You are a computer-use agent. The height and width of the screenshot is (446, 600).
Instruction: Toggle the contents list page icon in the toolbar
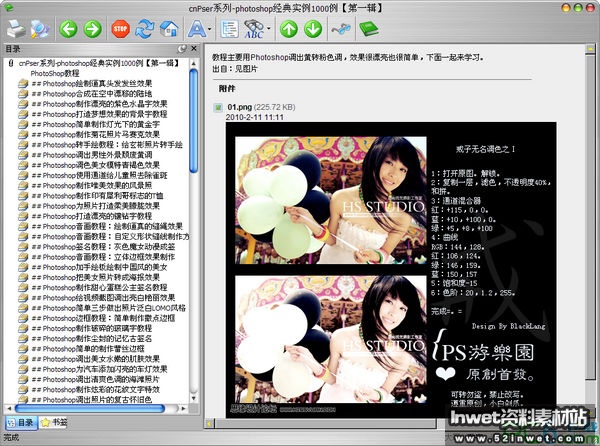(x=229, y=29)
